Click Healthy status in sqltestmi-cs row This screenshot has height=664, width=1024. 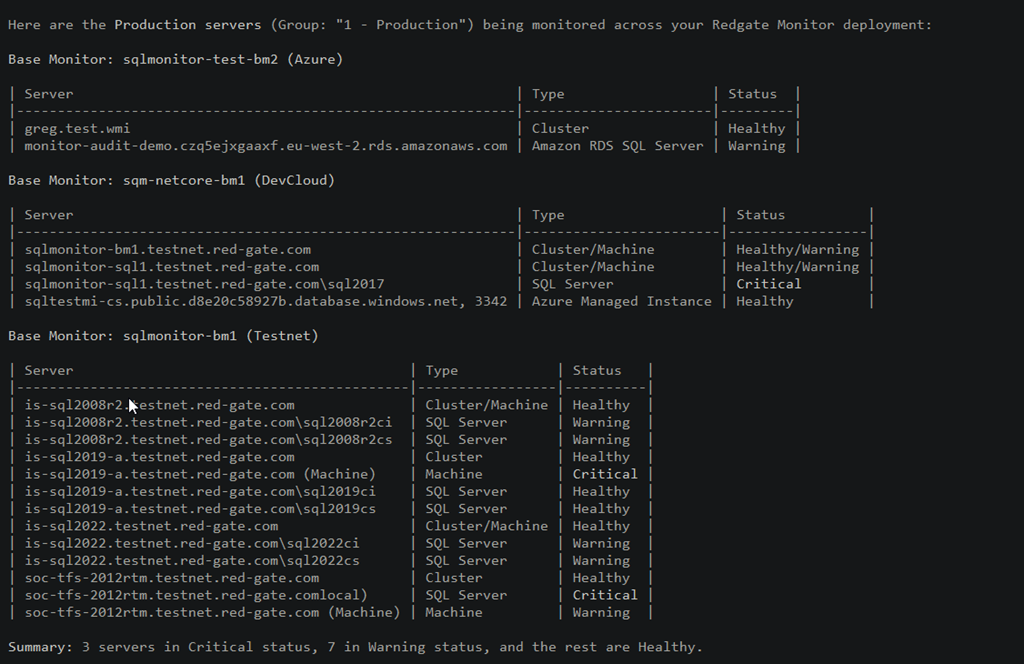(764, 301)
